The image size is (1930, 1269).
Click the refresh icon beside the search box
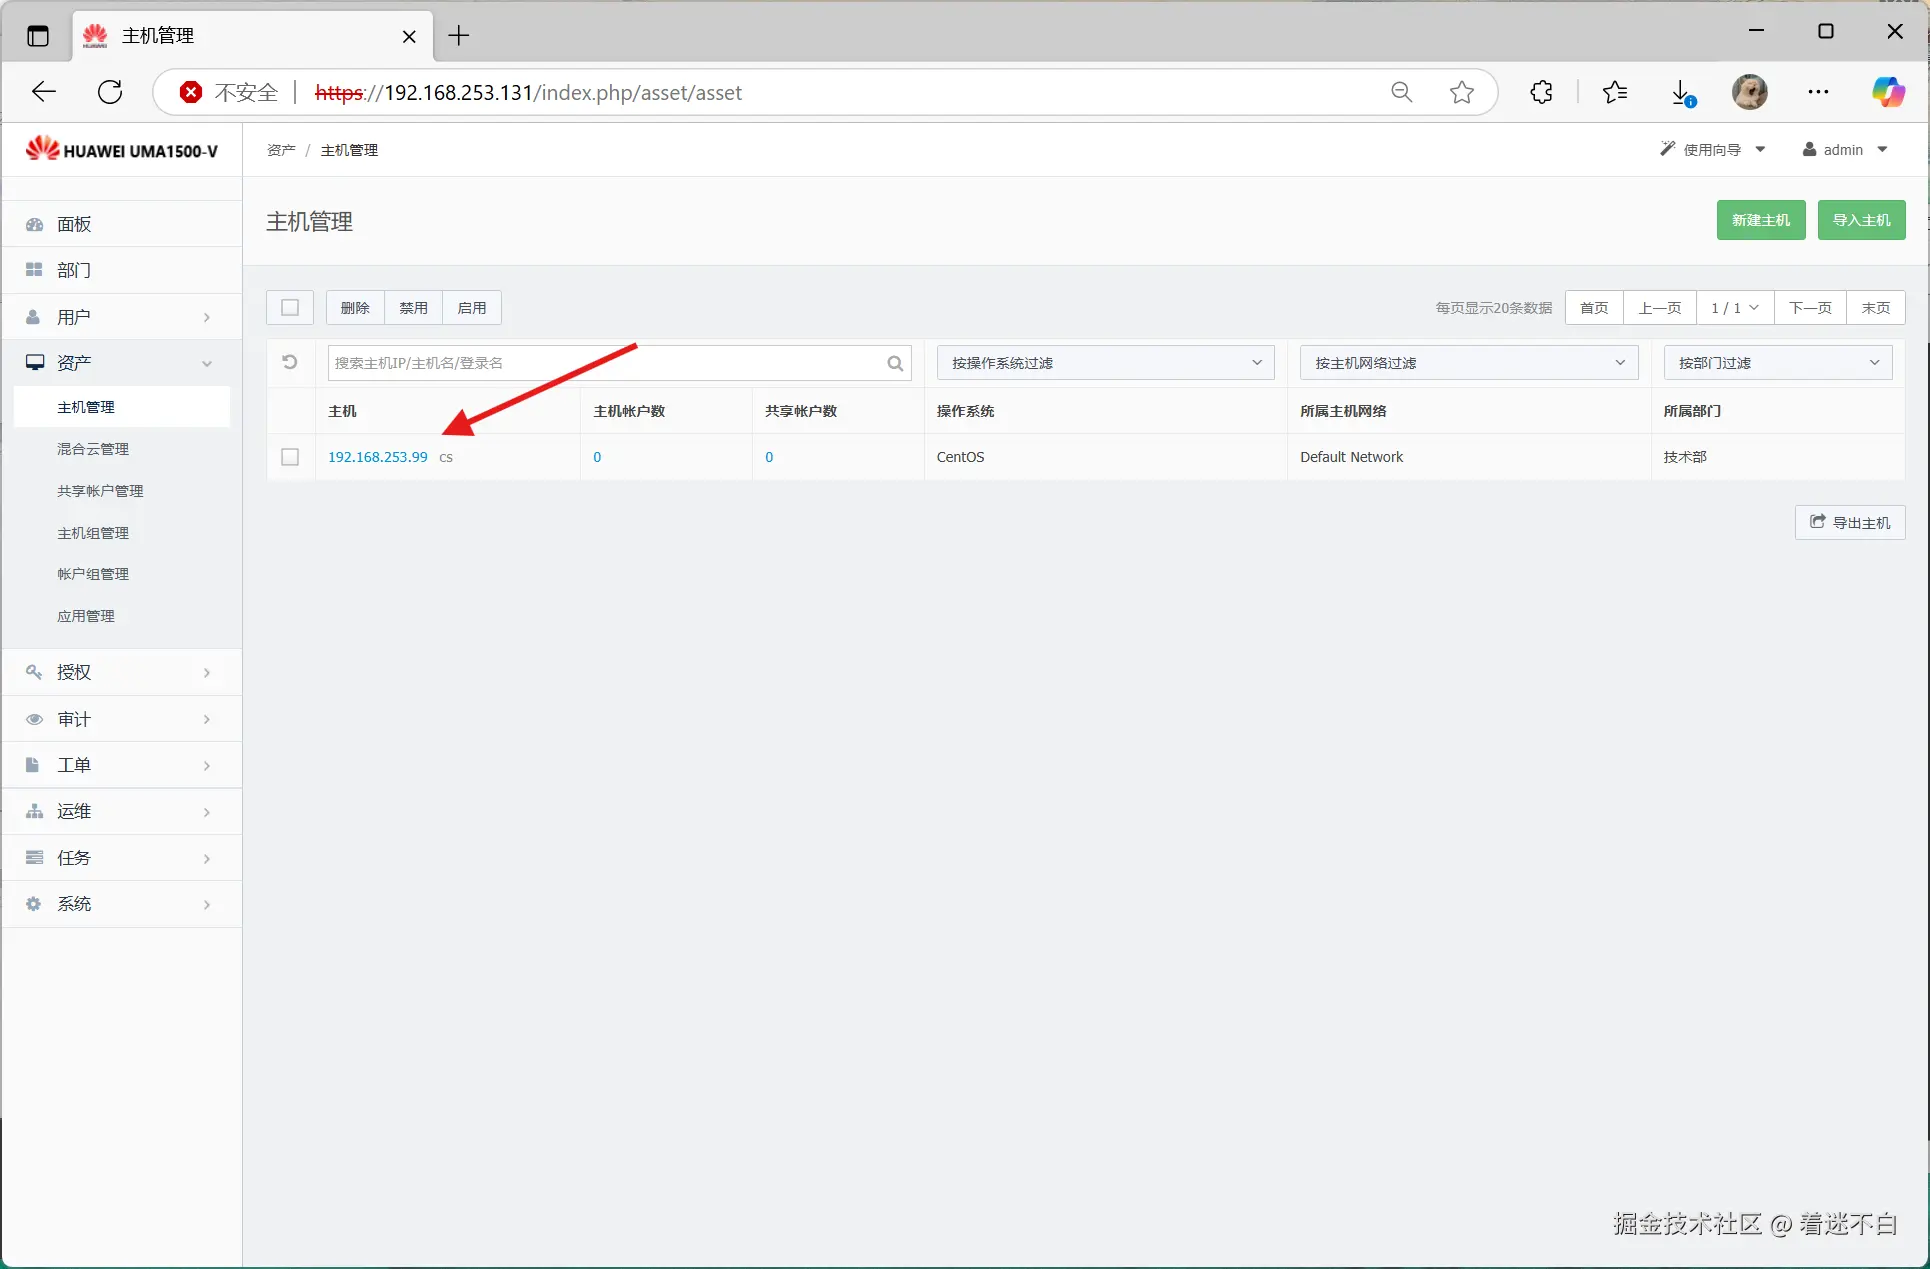pyautogui.click(x=290, y=362)
